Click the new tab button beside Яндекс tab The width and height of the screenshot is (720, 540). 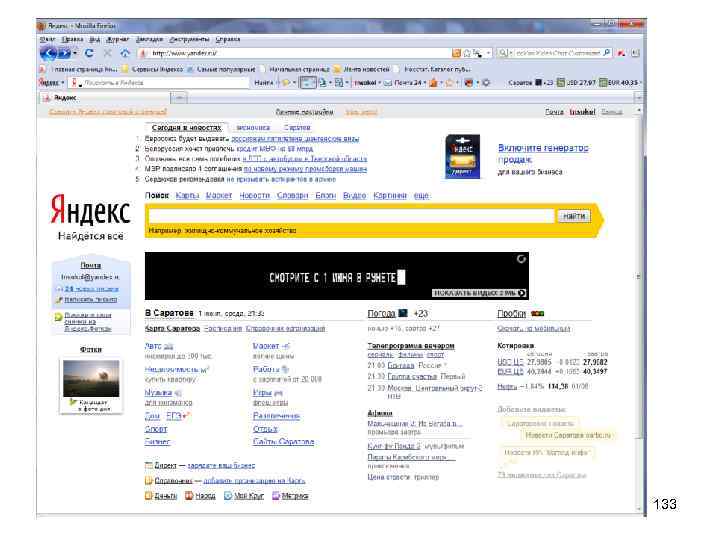pos(179,98)
